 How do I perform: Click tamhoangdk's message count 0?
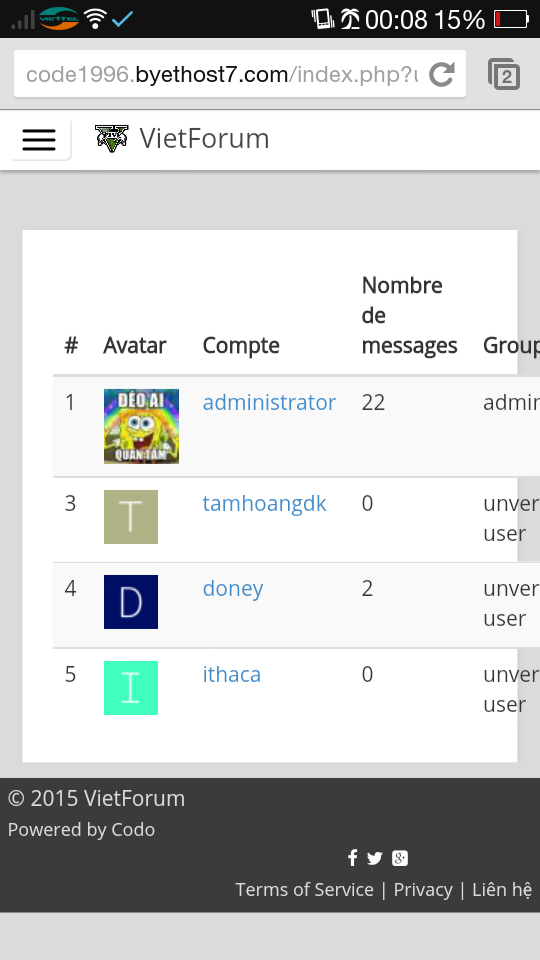pos(367,503)
